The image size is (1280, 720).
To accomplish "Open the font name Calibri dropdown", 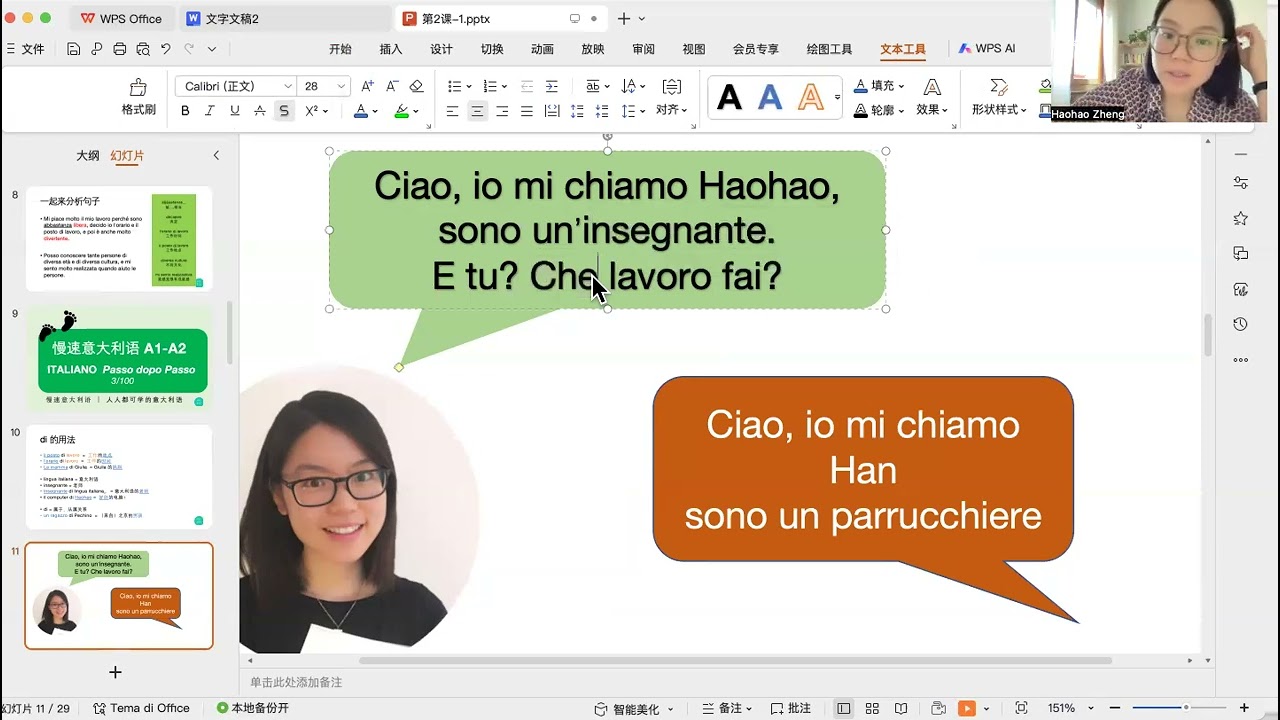I will [x=288, y=86].
